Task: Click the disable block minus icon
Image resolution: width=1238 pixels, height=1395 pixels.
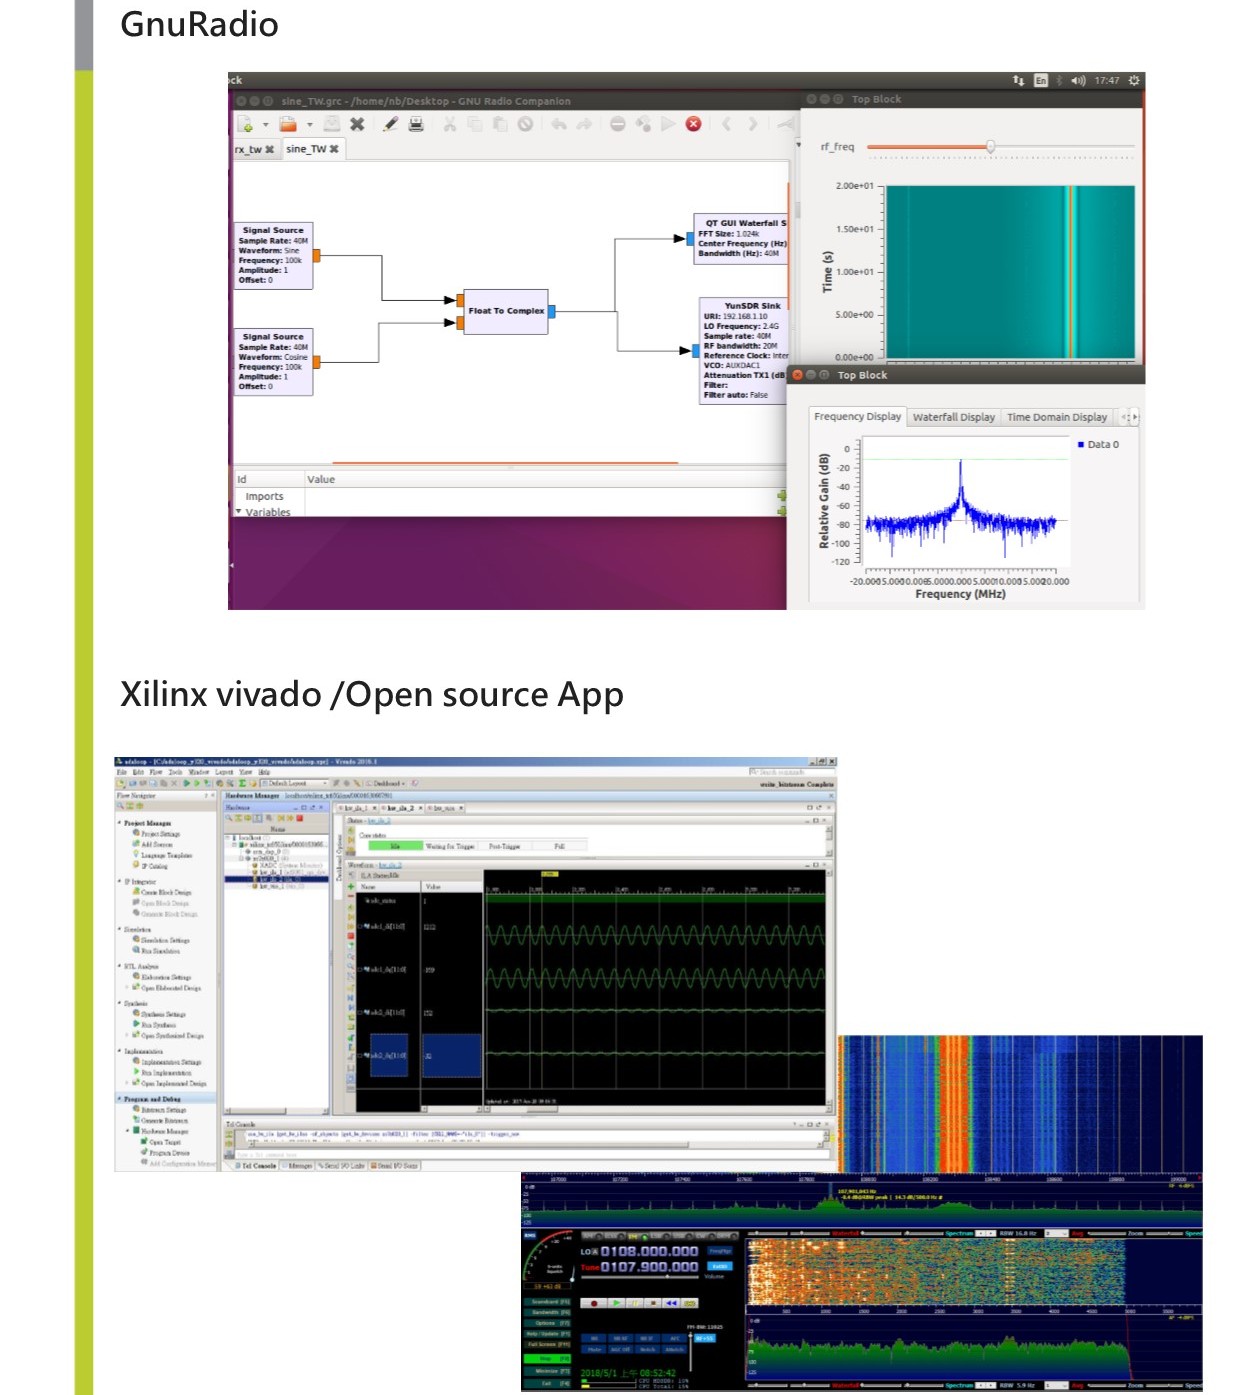Action: click(x=618, y=124)
